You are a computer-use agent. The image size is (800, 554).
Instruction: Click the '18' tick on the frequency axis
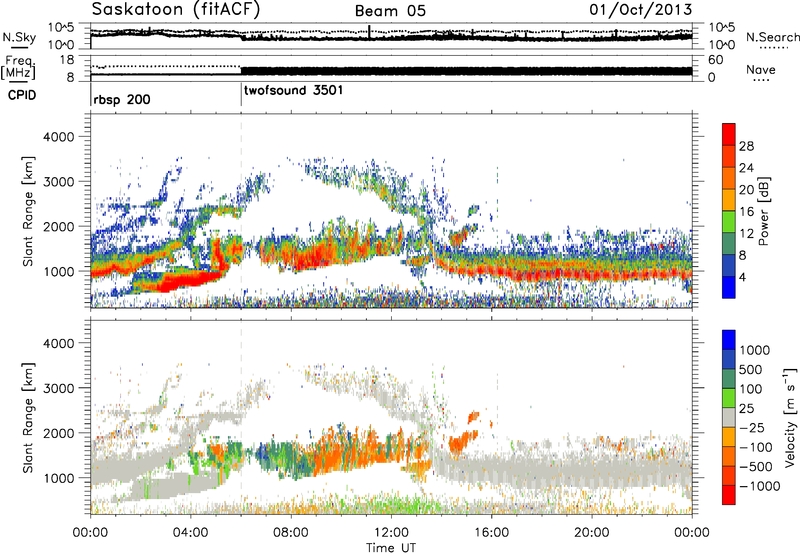pos(67,60)
